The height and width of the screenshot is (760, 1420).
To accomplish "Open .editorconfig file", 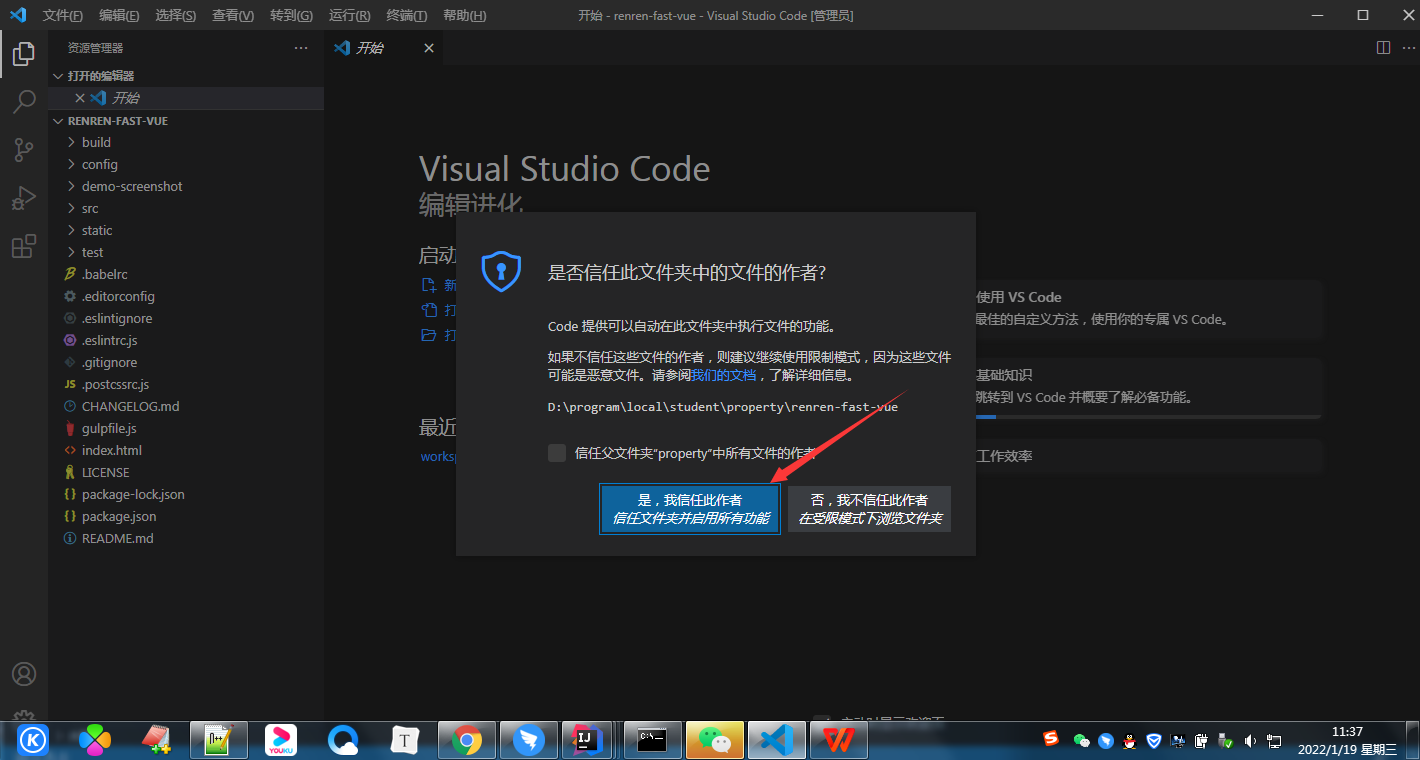I will tap(186, 296).
